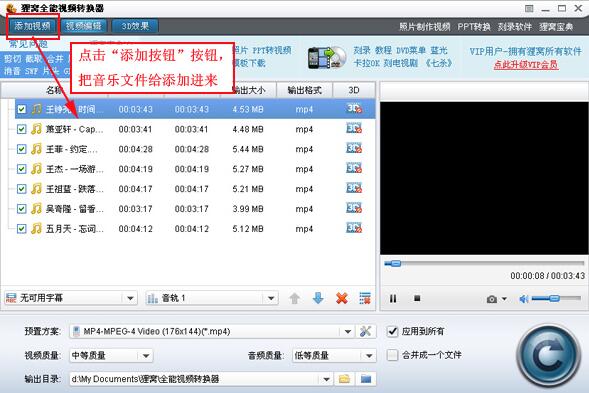
Task: Enable the 合并成一个文件 checkbox
Action: point(392,355)
